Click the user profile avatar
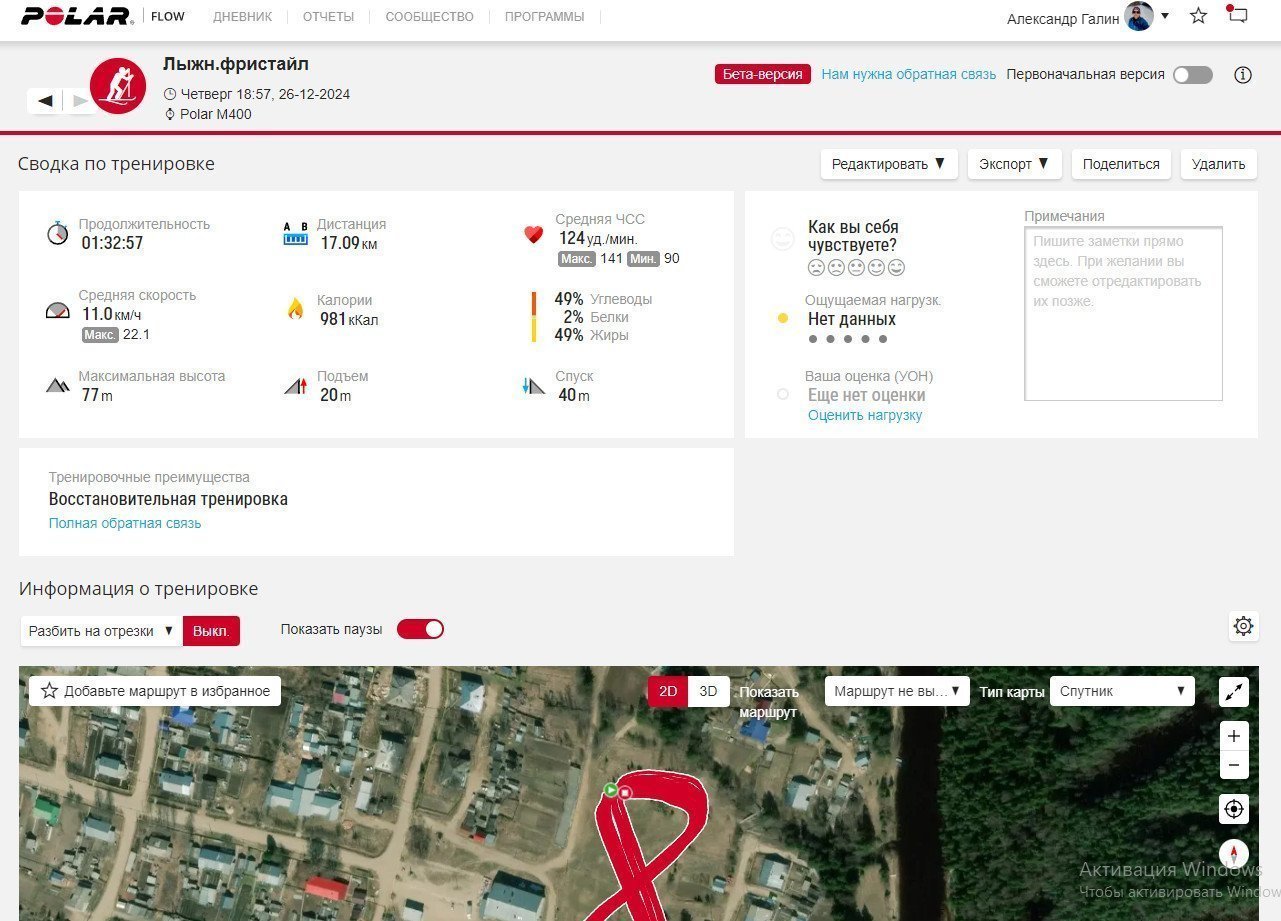The width and height of the screenshot is (1281, 921). [x=1139, y=17]
